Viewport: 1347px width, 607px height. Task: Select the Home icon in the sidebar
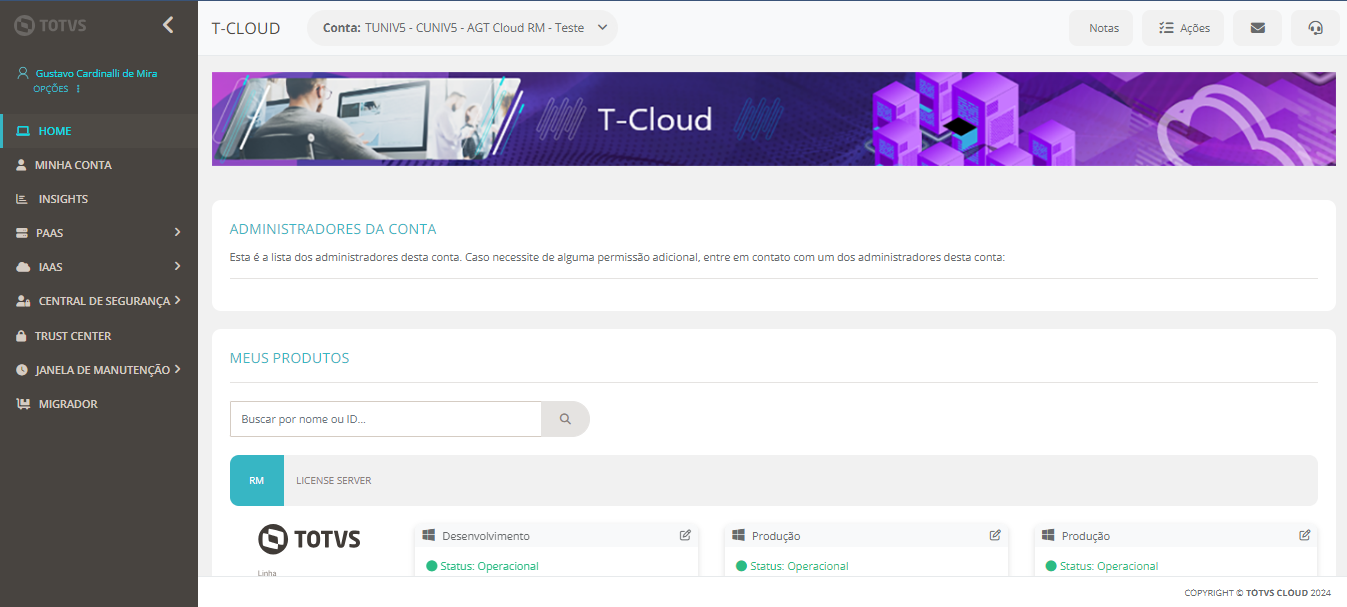(22, 130)
